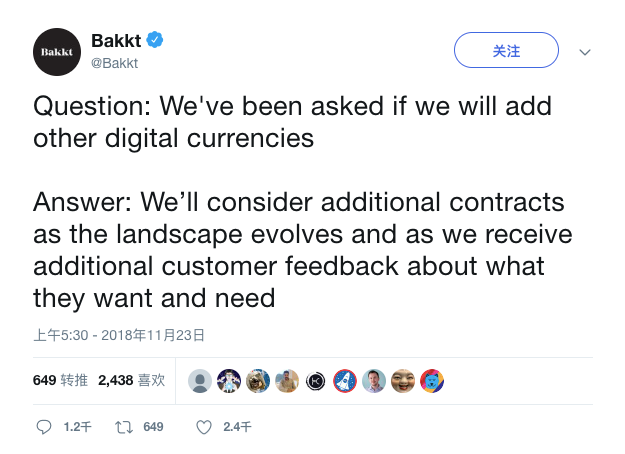Click the blue verified badge
The width and height of the screenshot is (625, 454).
[155, 40]
